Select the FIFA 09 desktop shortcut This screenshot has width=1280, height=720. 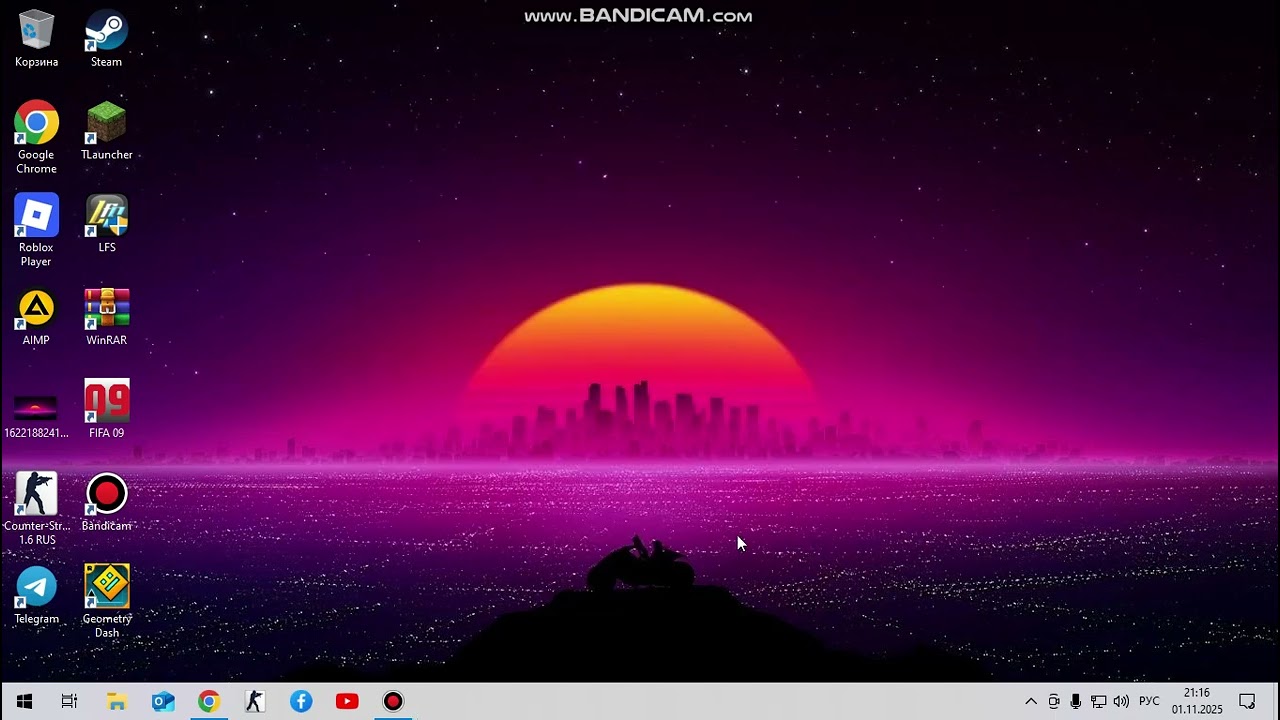tap(106, 409)
